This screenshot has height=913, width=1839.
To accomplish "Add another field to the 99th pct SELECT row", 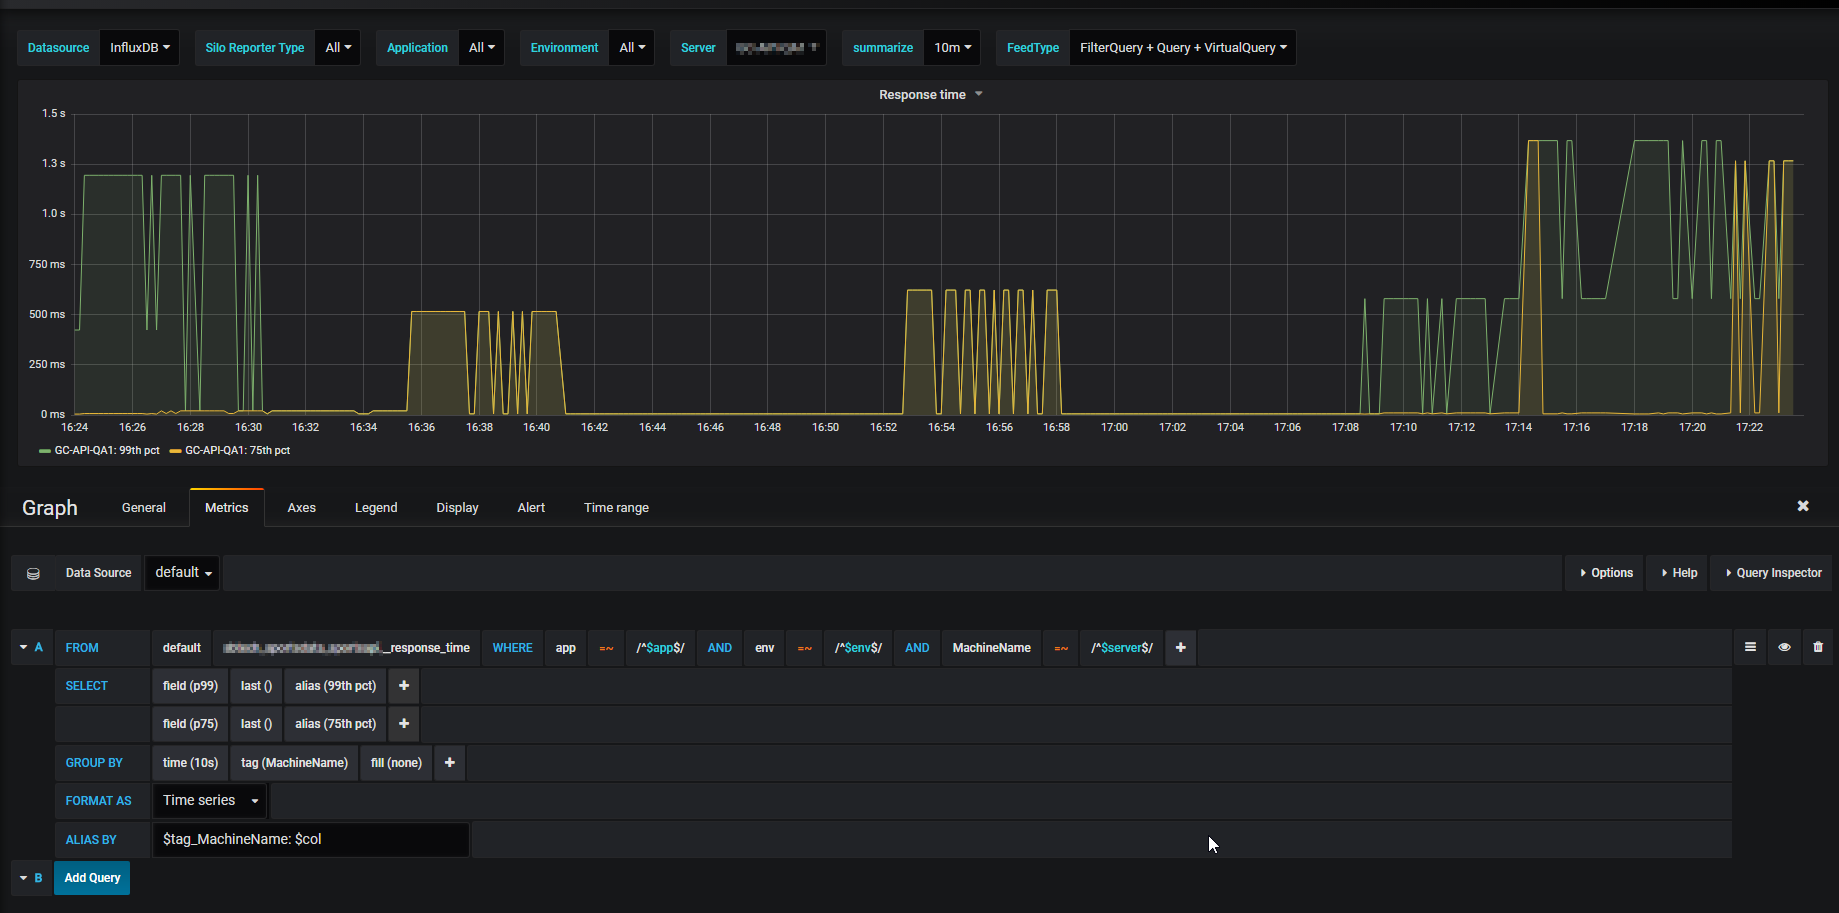I will pos(403,685).
